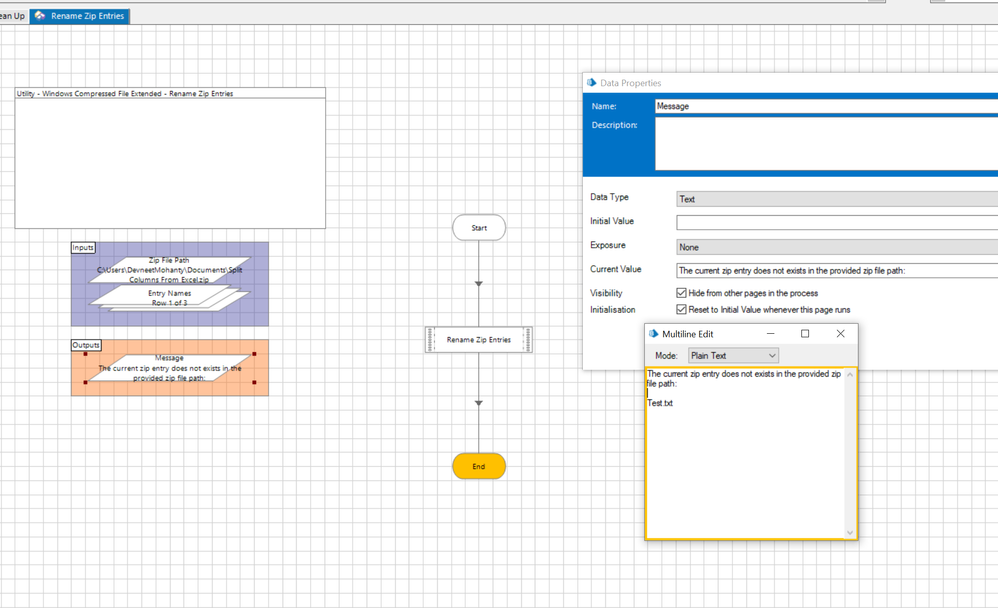Select the Entry Names collection stage
The width and height of the screenshot is (998, 608).
[x=169, y=298]
